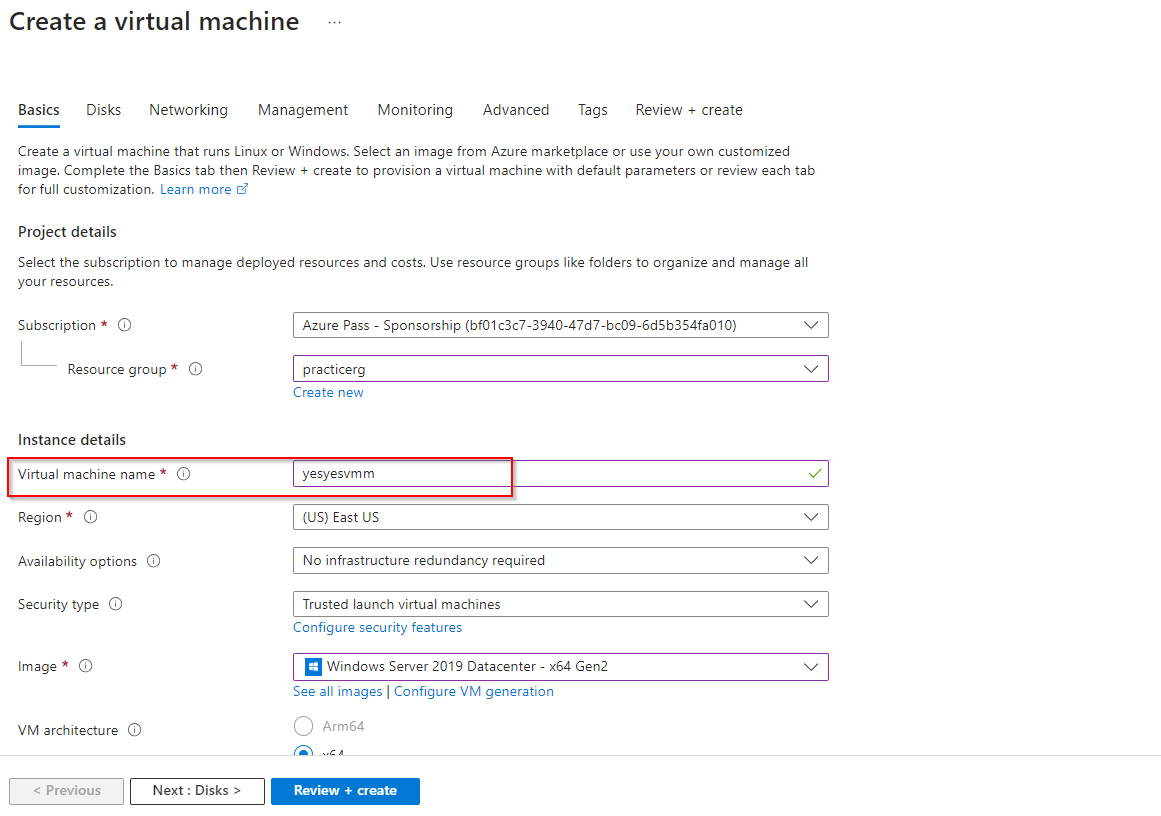Click the VM architecture info icon
The height and width of the screenshot is (816, 1161).
pos(135,730)
